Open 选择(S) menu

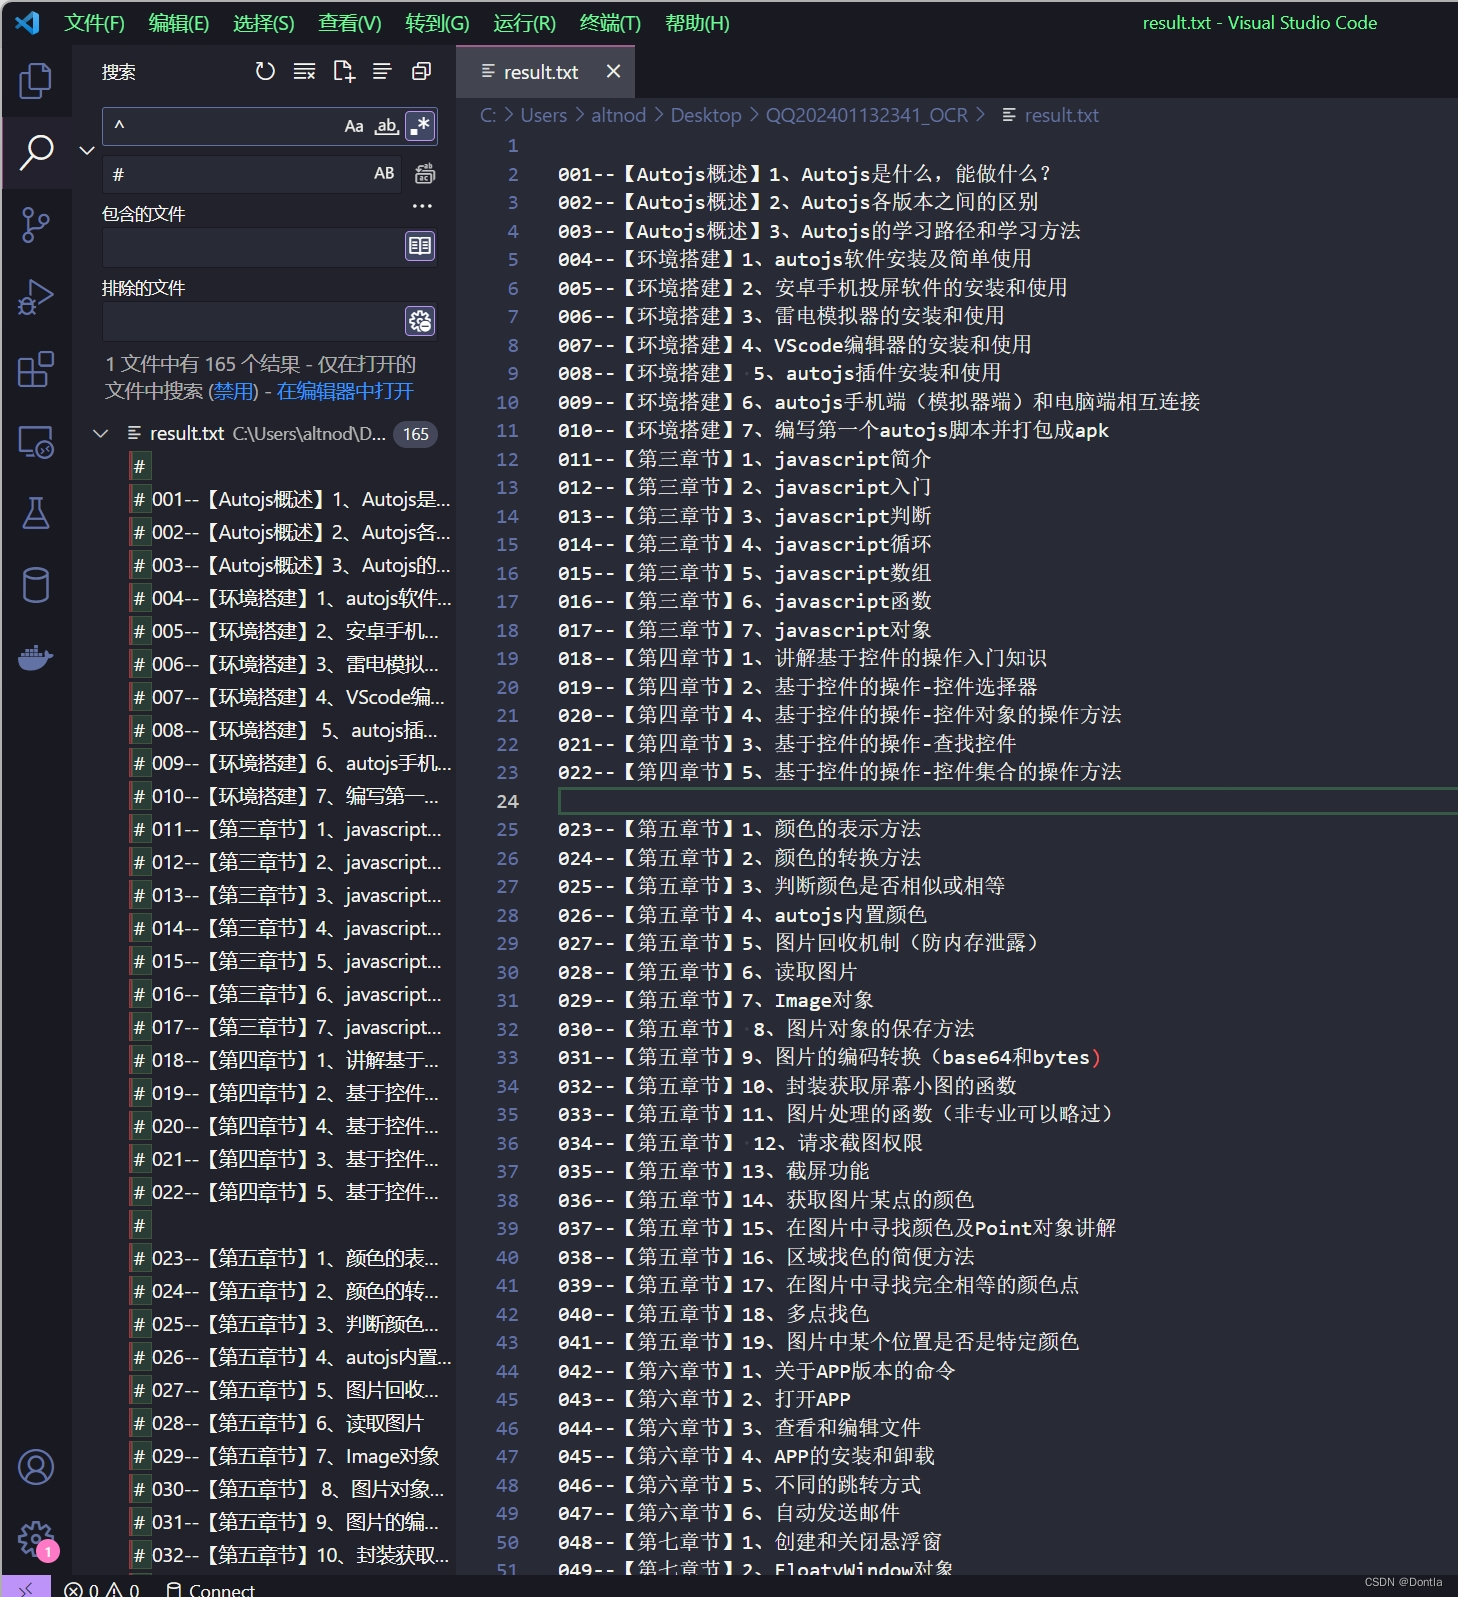(x=264, y=23)
